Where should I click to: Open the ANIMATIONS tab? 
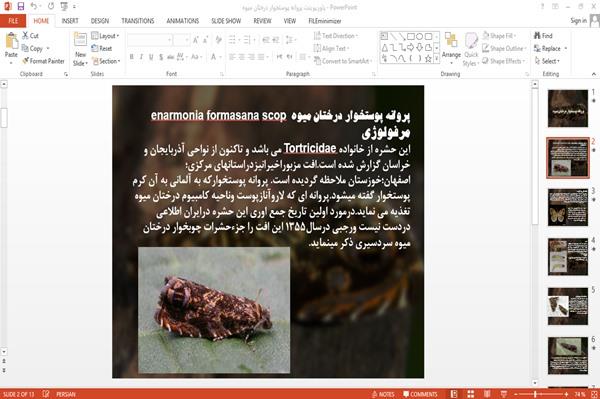(x=183, y=21)
